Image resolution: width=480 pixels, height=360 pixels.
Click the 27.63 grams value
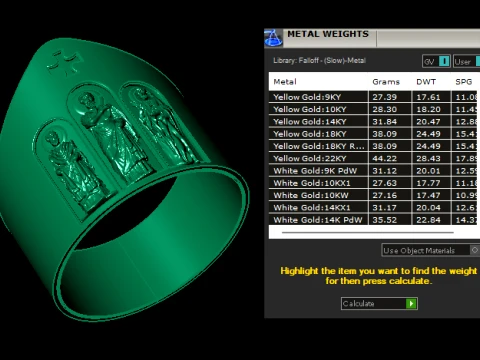pos(384,183)
